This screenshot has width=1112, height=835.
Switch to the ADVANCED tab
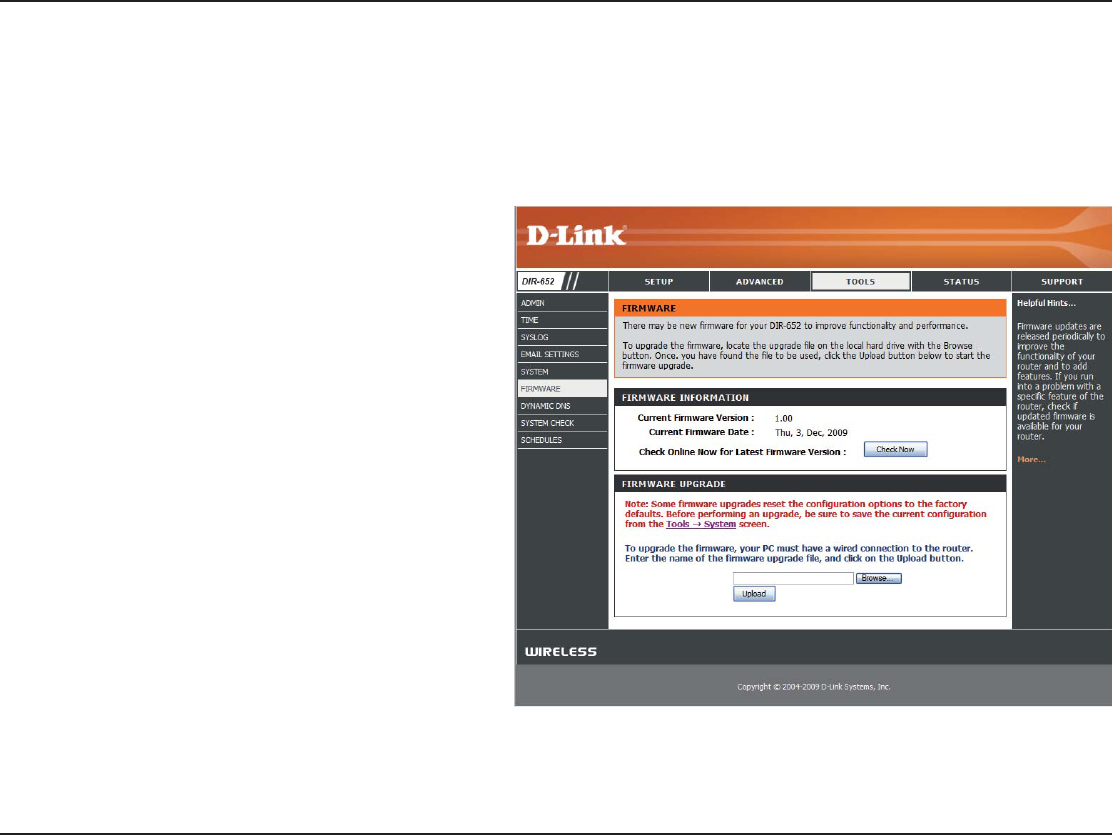(760, 282)
